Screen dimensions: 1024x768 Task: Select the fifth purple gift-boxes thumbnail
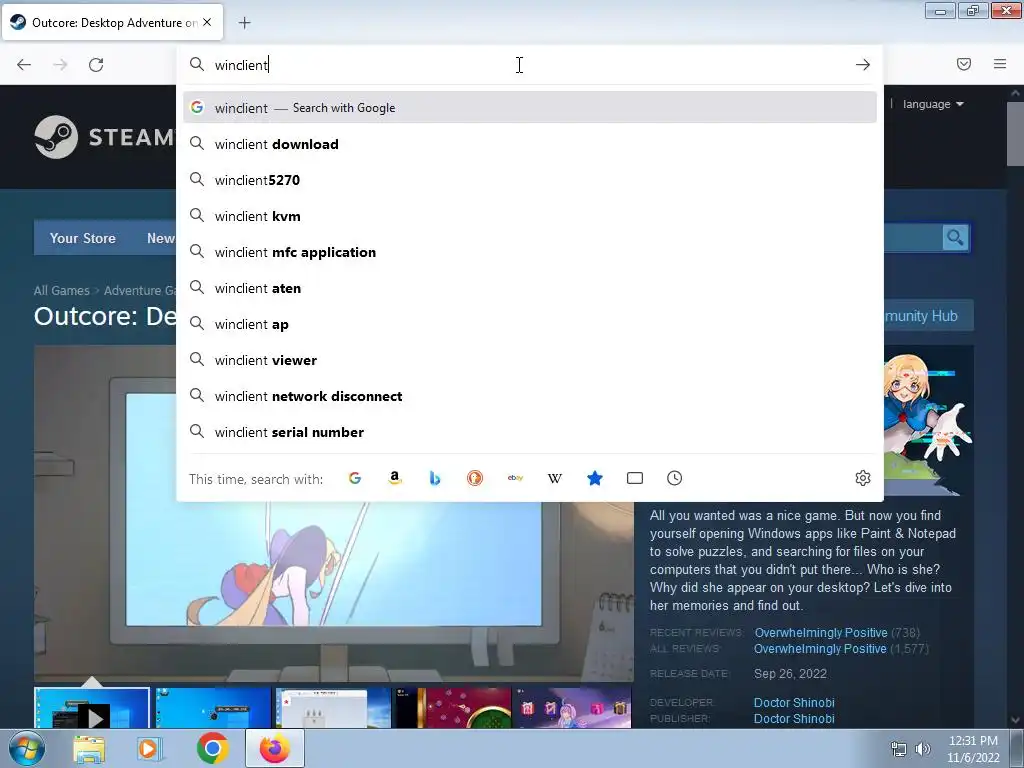click(573, 708)
